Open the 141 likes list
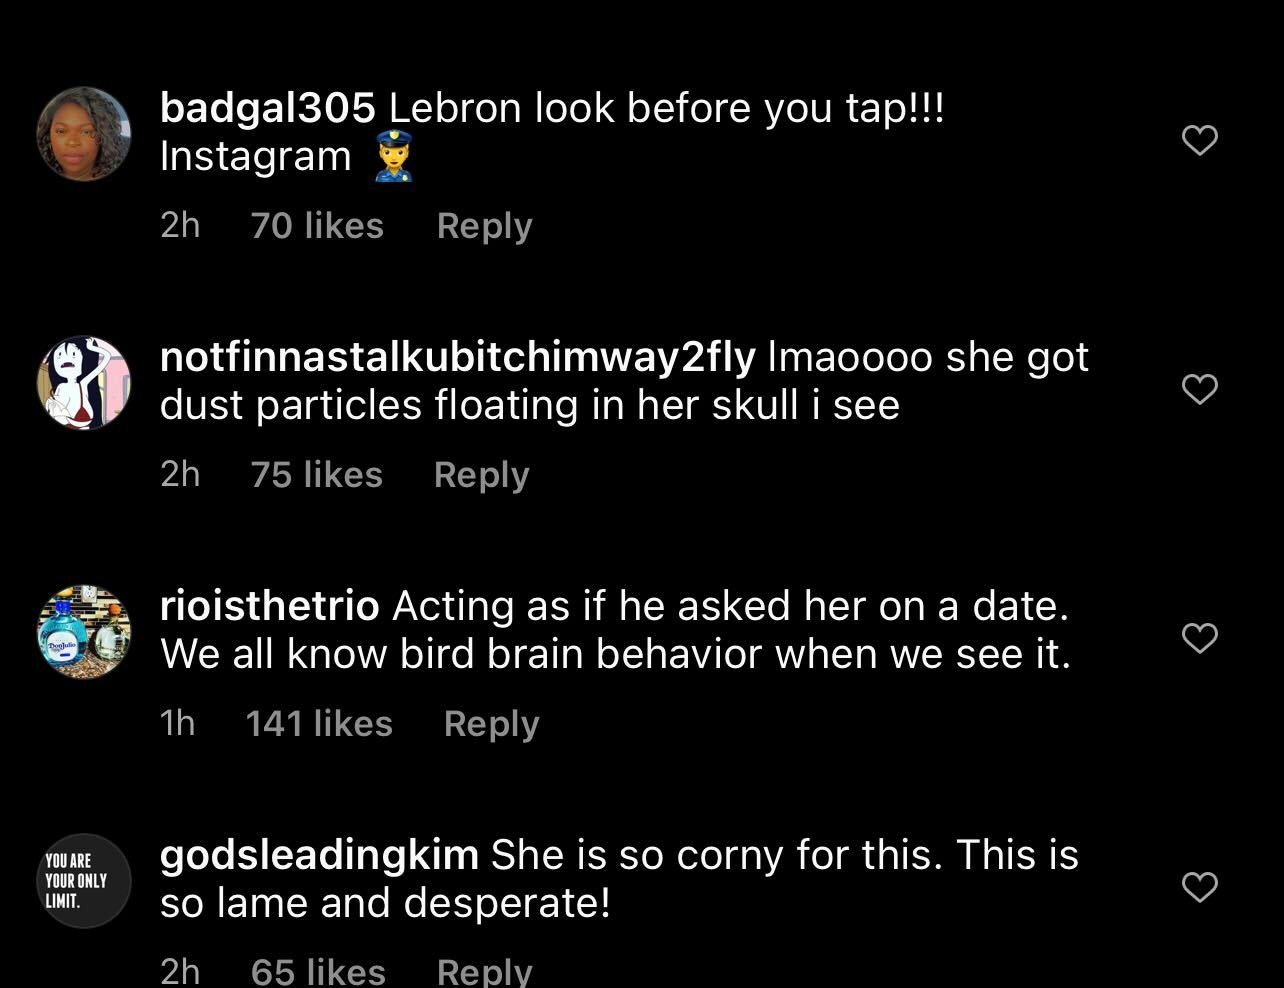The width and height of the screenshot is (1284, 988). (x=319, y=724)
